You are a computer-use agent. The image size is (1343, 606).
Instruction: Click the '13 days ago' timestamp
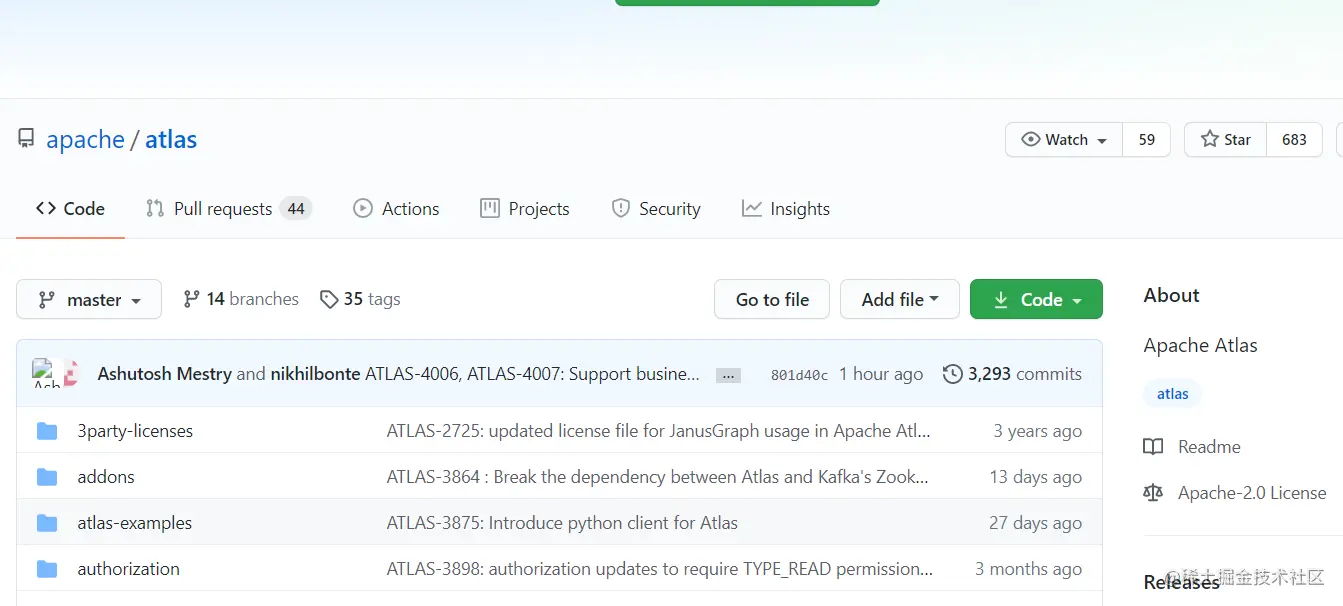[1035, 477]
